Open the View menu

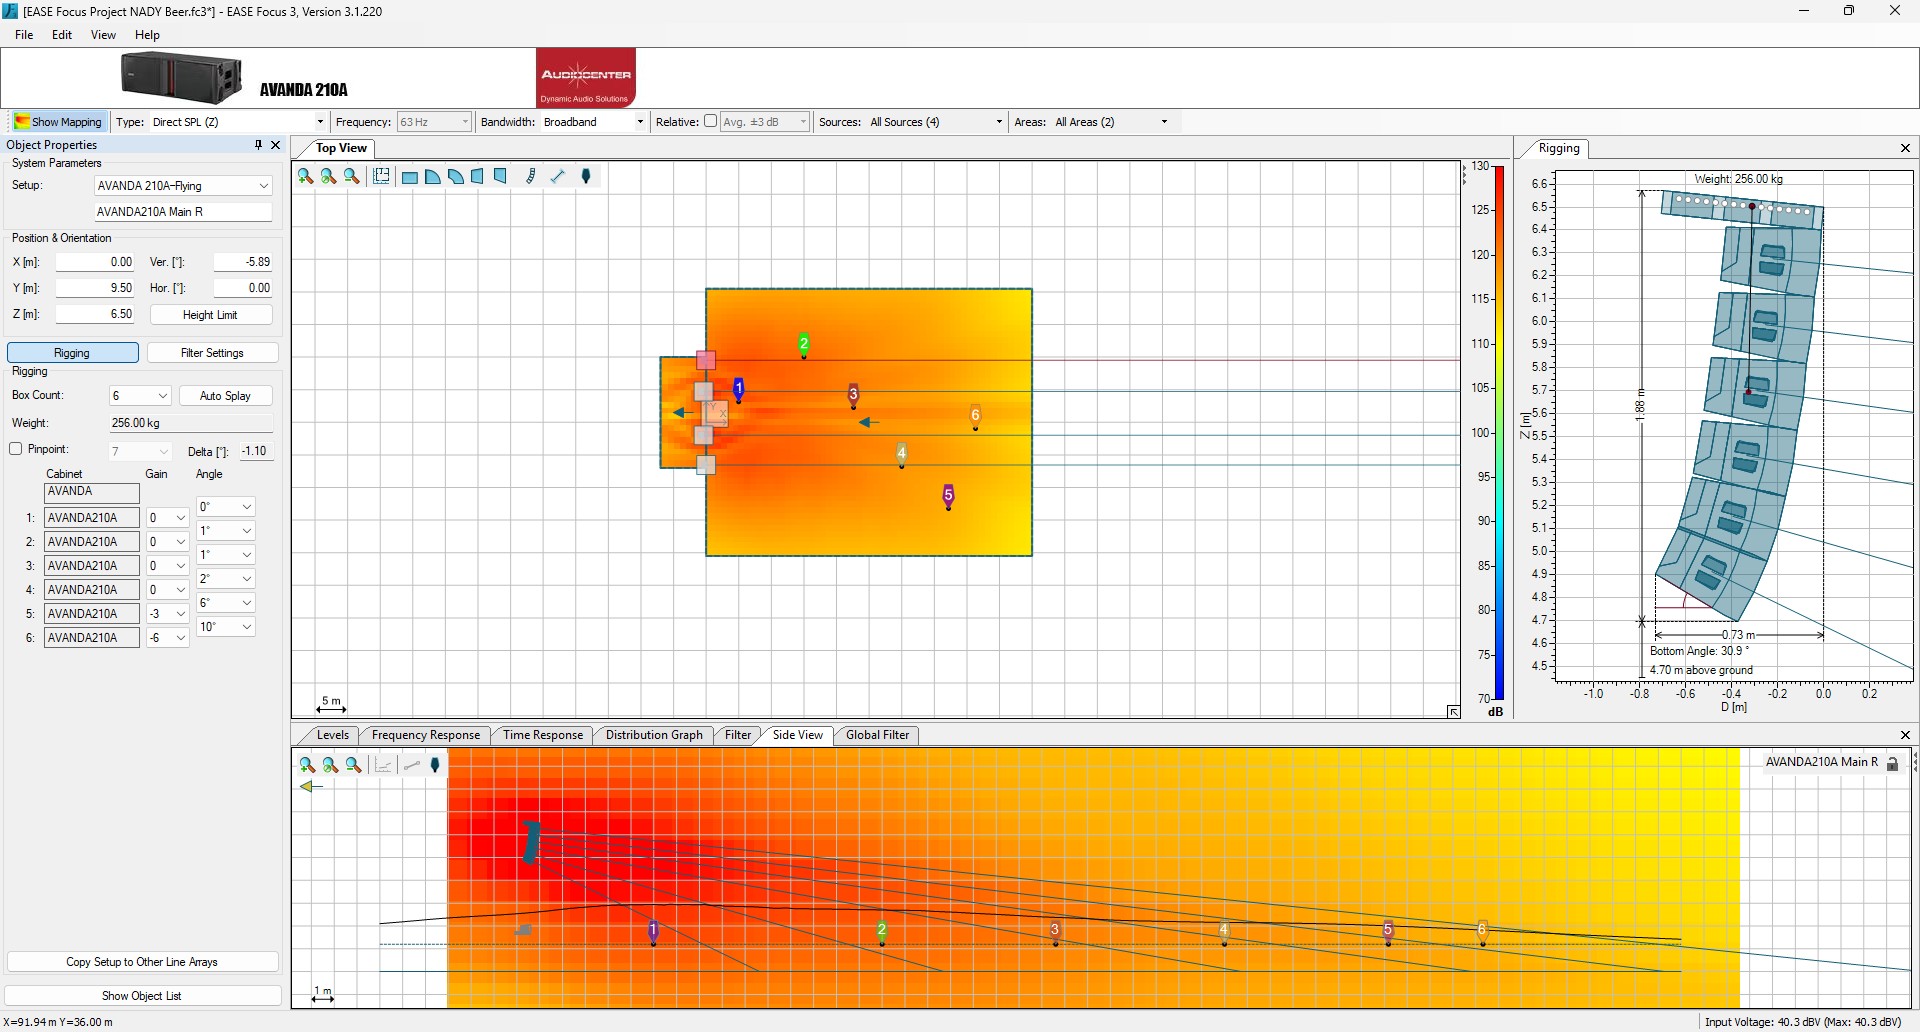[x=103, y=35]
